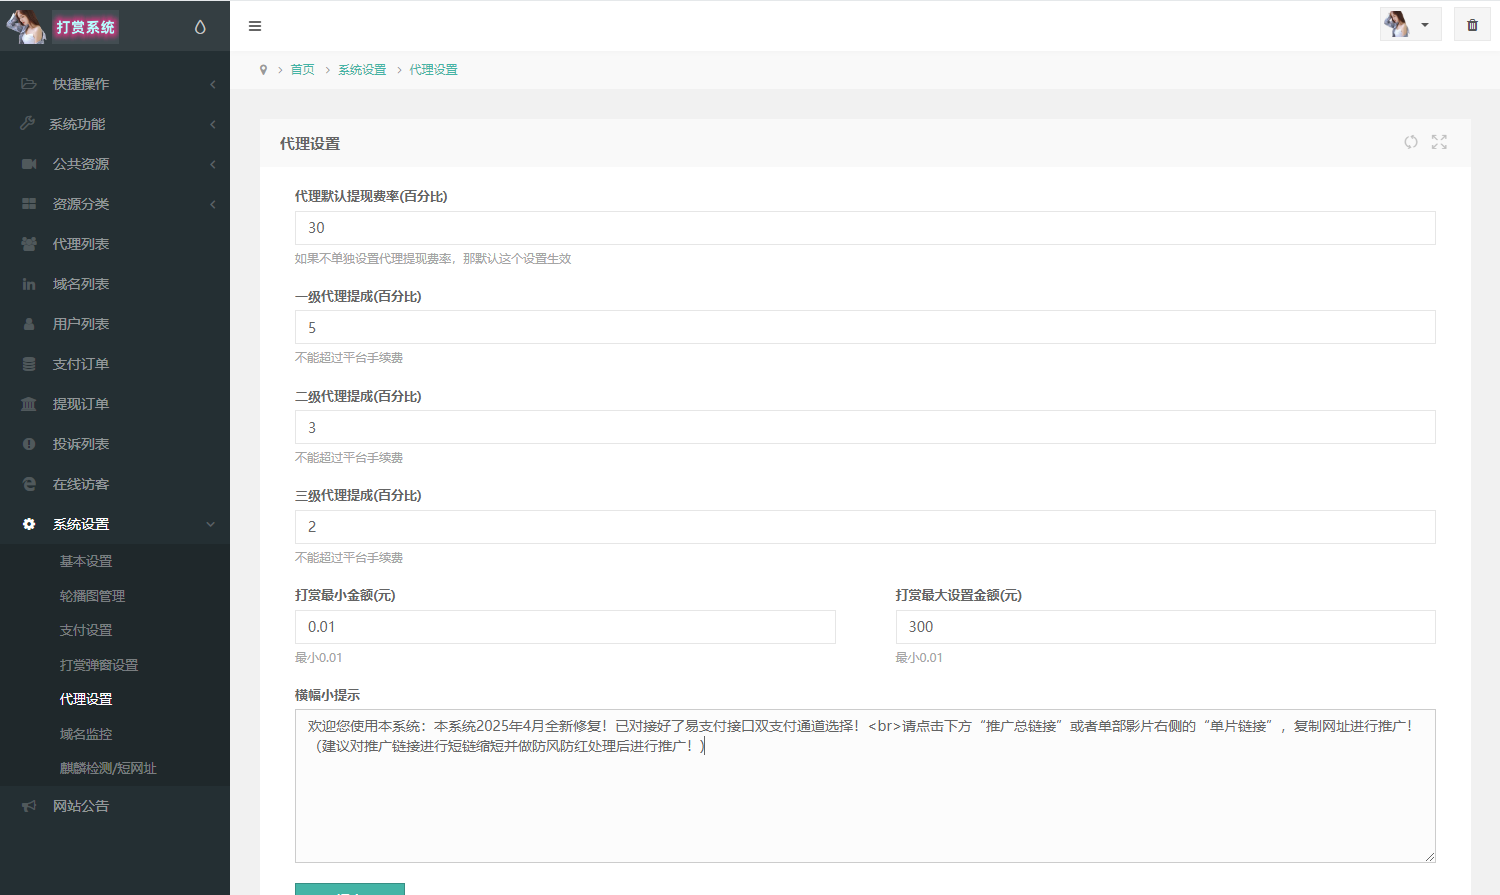This screenshot has width=1500, height=895.
Task: Click the trash icon in the top bar
Action: [x=1472, y=23]
